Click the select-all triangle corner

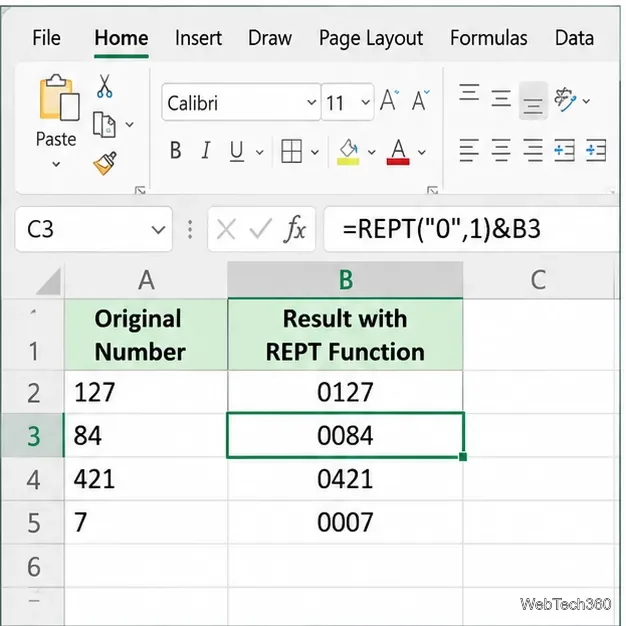click(x=49, y=281)
